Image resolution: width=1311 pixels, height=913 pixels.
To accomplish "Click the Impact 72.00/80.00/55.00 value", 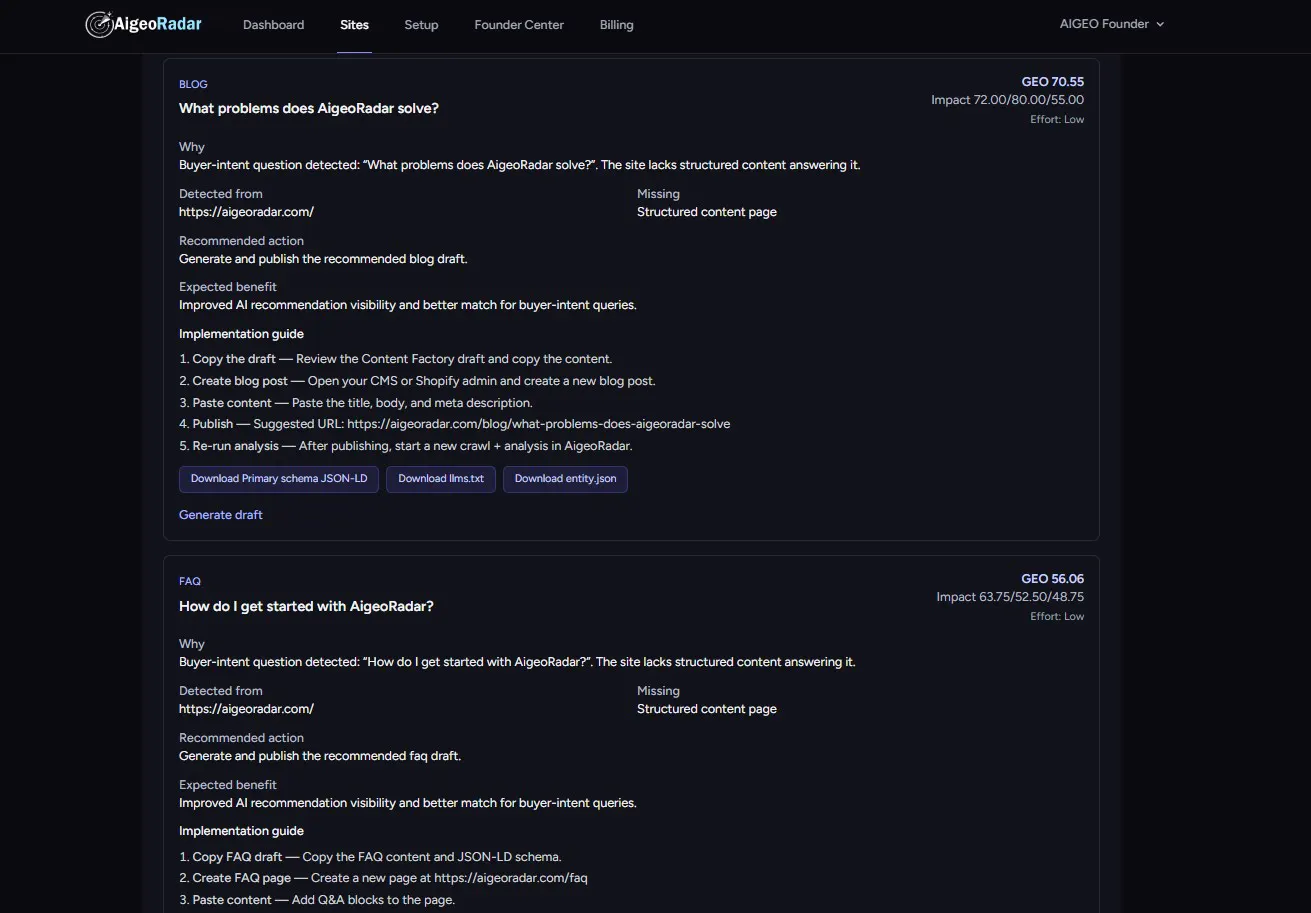I will click(x=1007, y=100).
